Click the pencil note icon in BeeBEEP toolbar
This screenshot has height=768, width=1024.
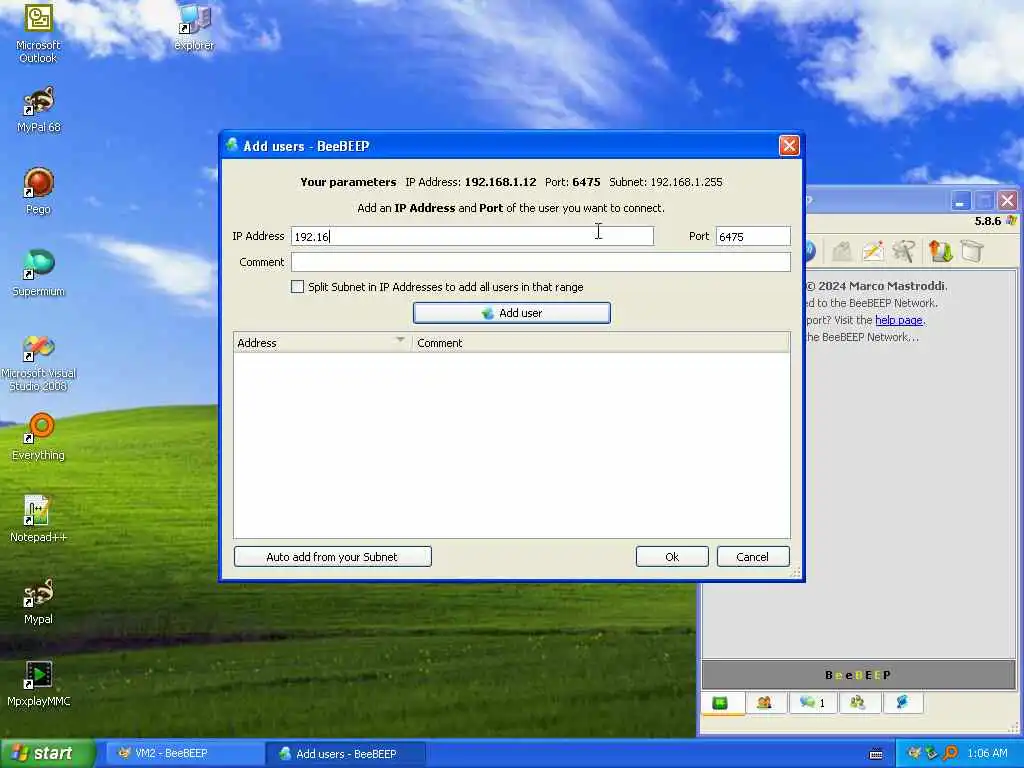tap(873, 251)
